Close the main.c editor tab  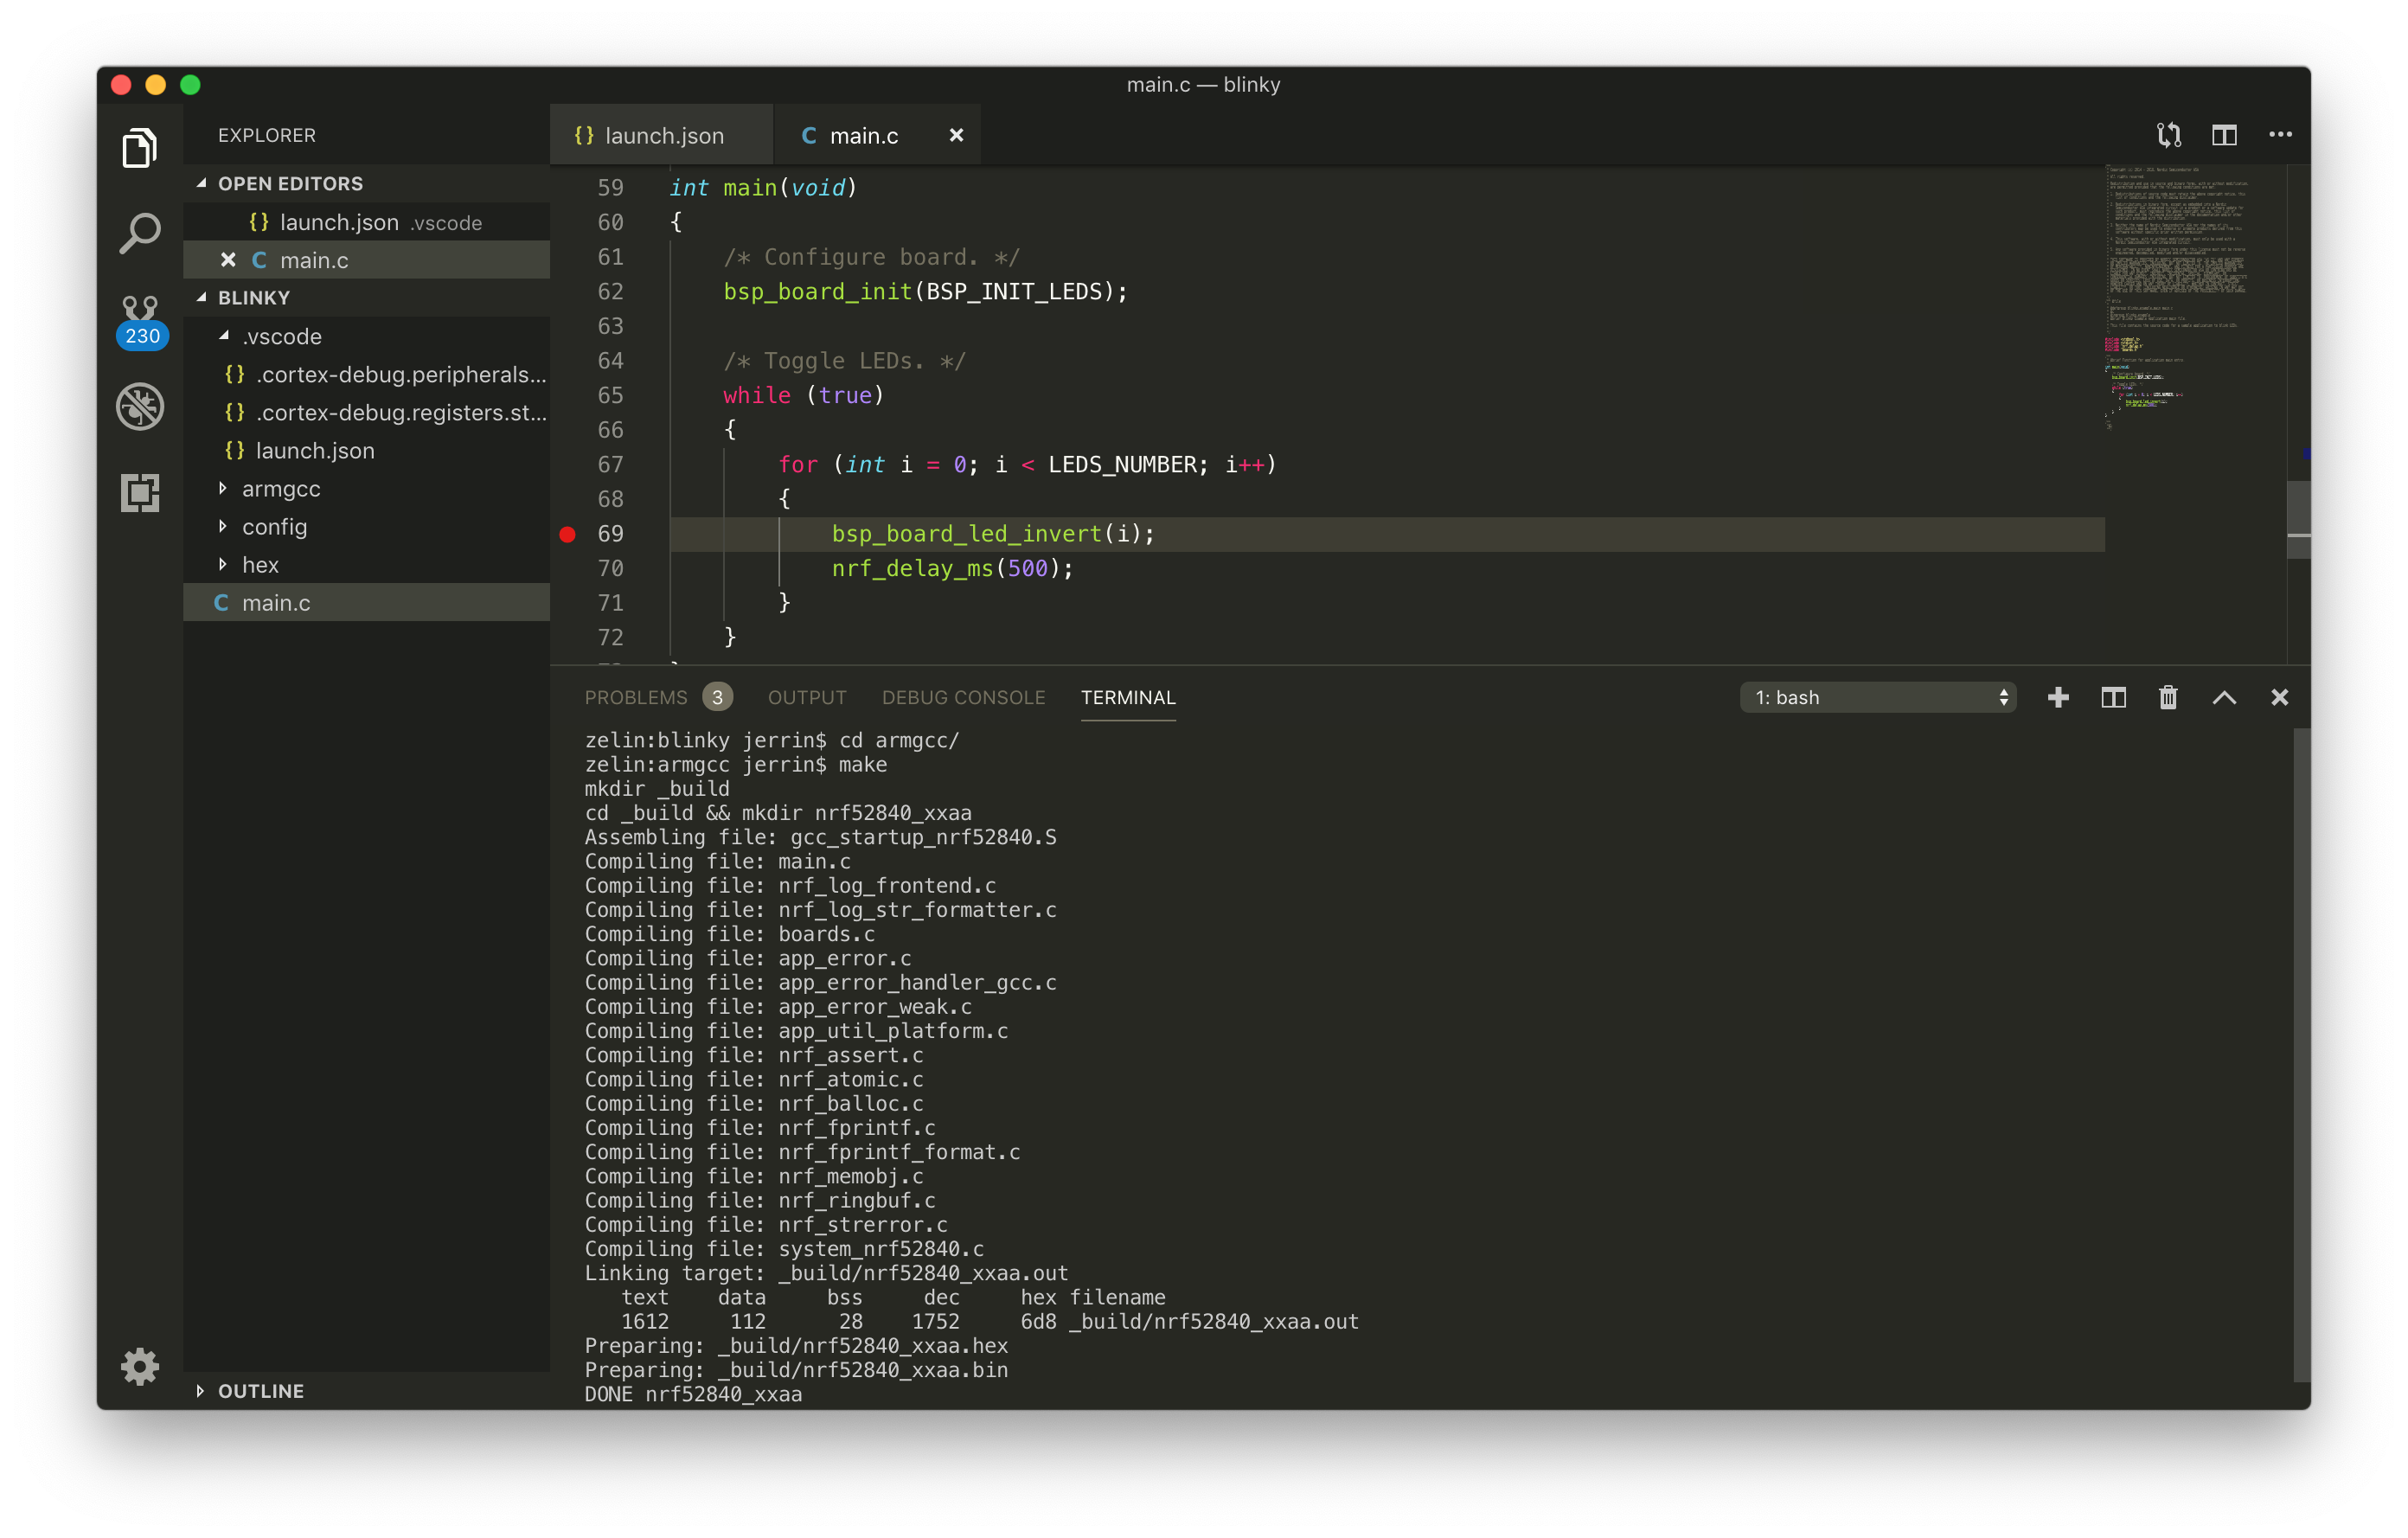[956, 135]
